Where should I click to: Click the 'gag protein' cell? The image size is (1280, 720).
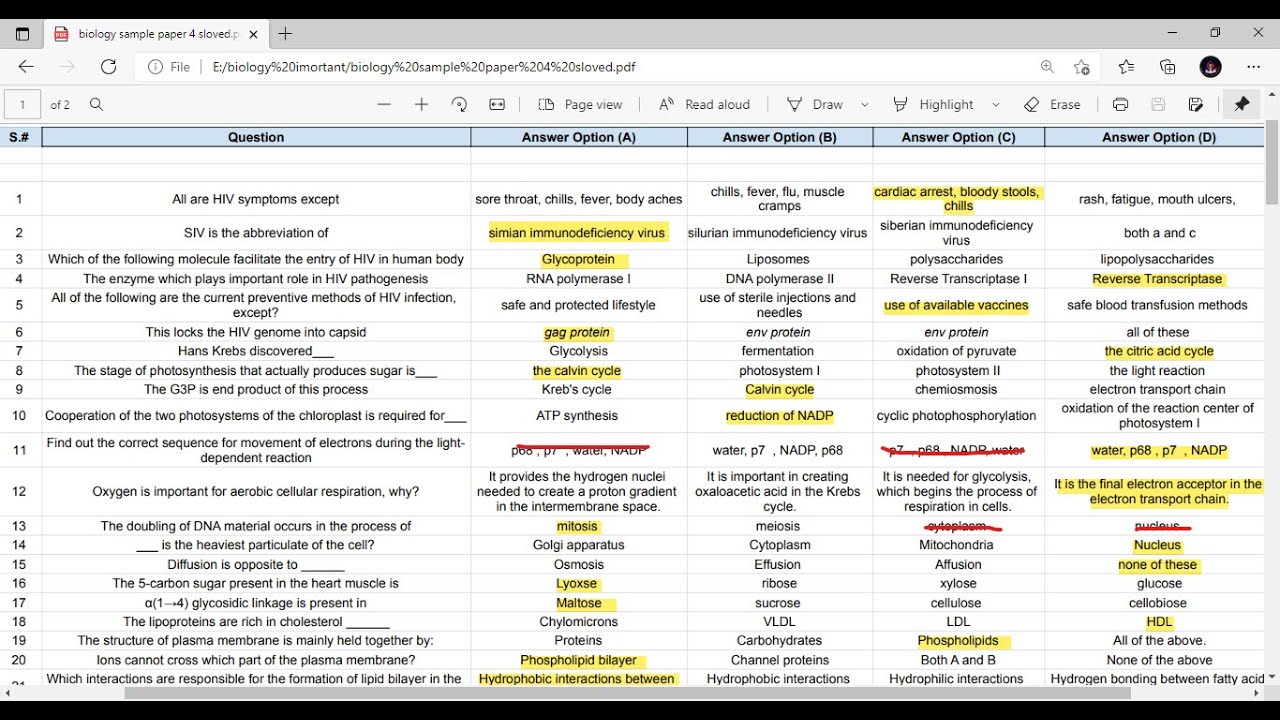click(x=577, y=332)
